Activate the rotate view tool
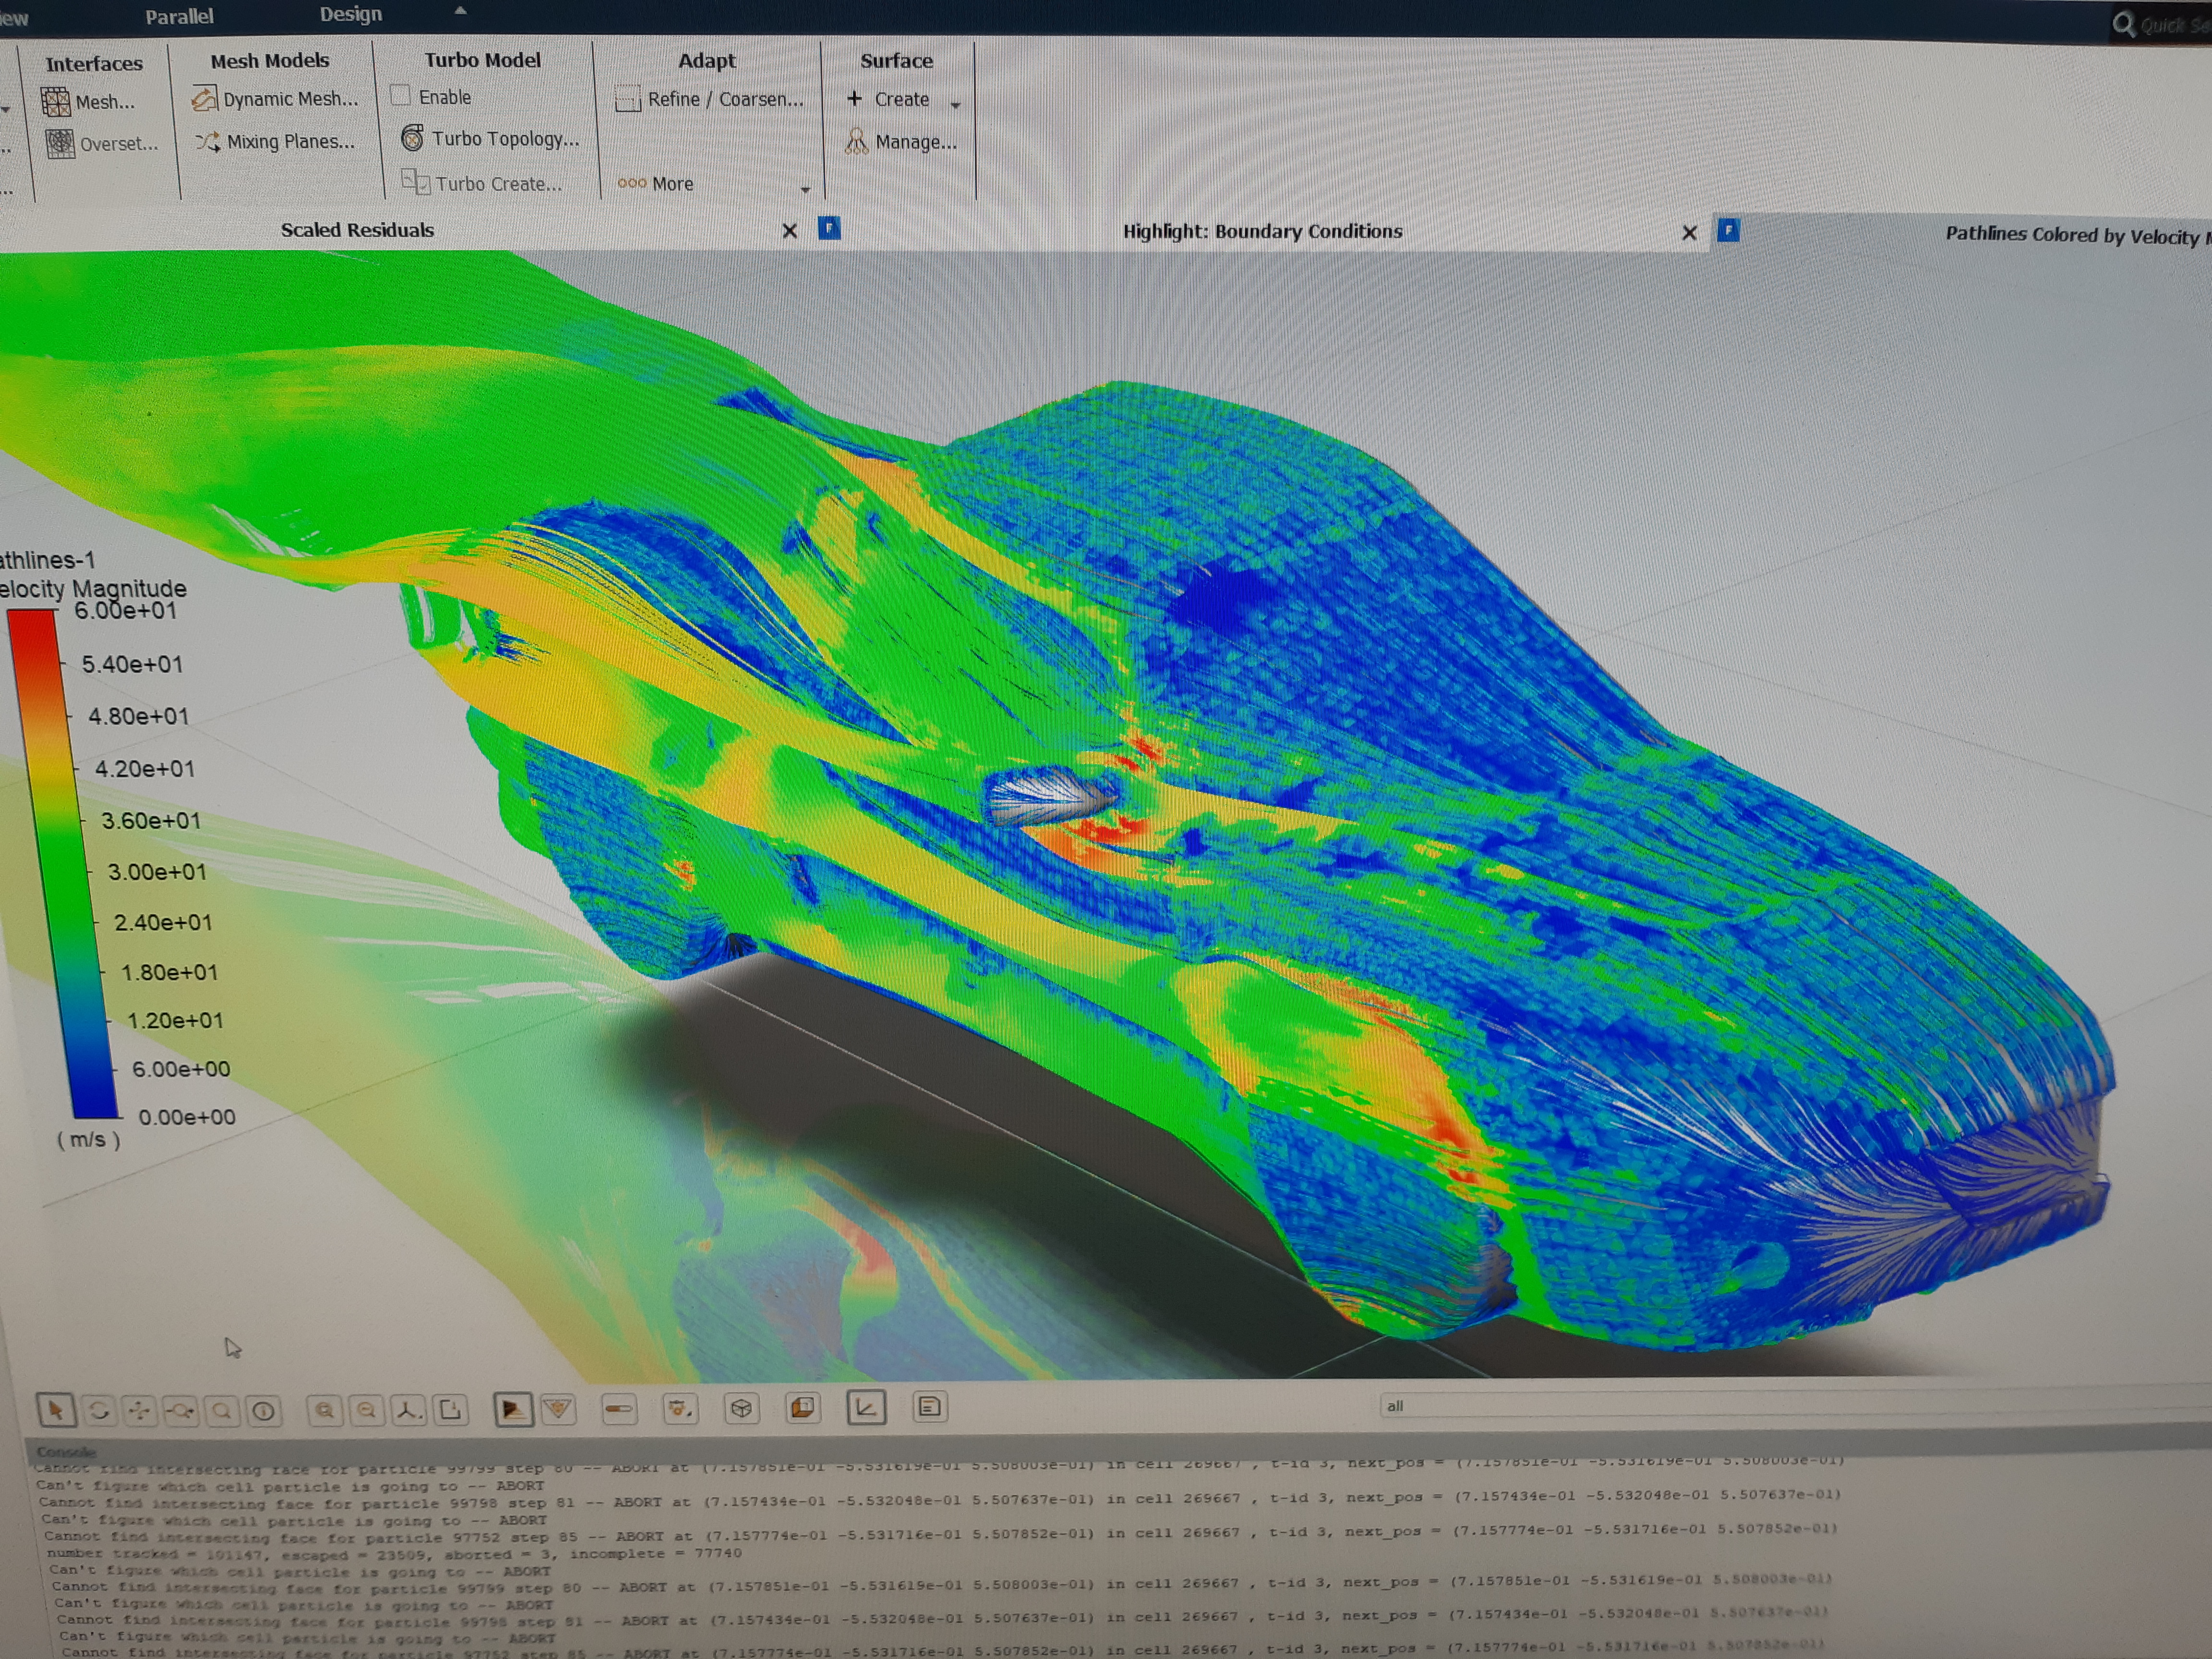Image resolution: width=2212 pixels, height=1659 pixels. click(98, 1410)
